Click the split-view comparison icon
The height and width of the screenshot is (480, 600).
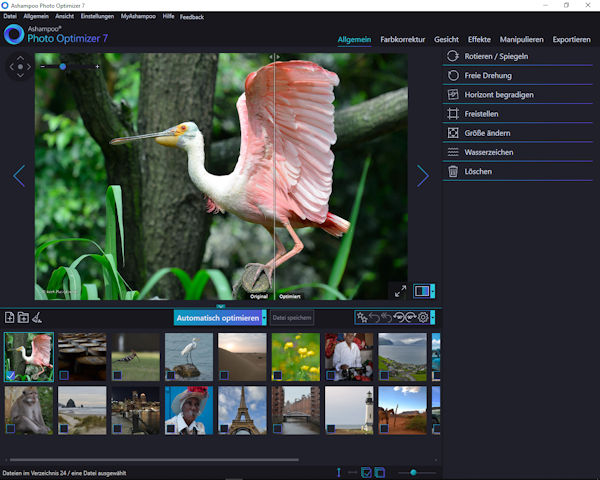tap(422, 291)
